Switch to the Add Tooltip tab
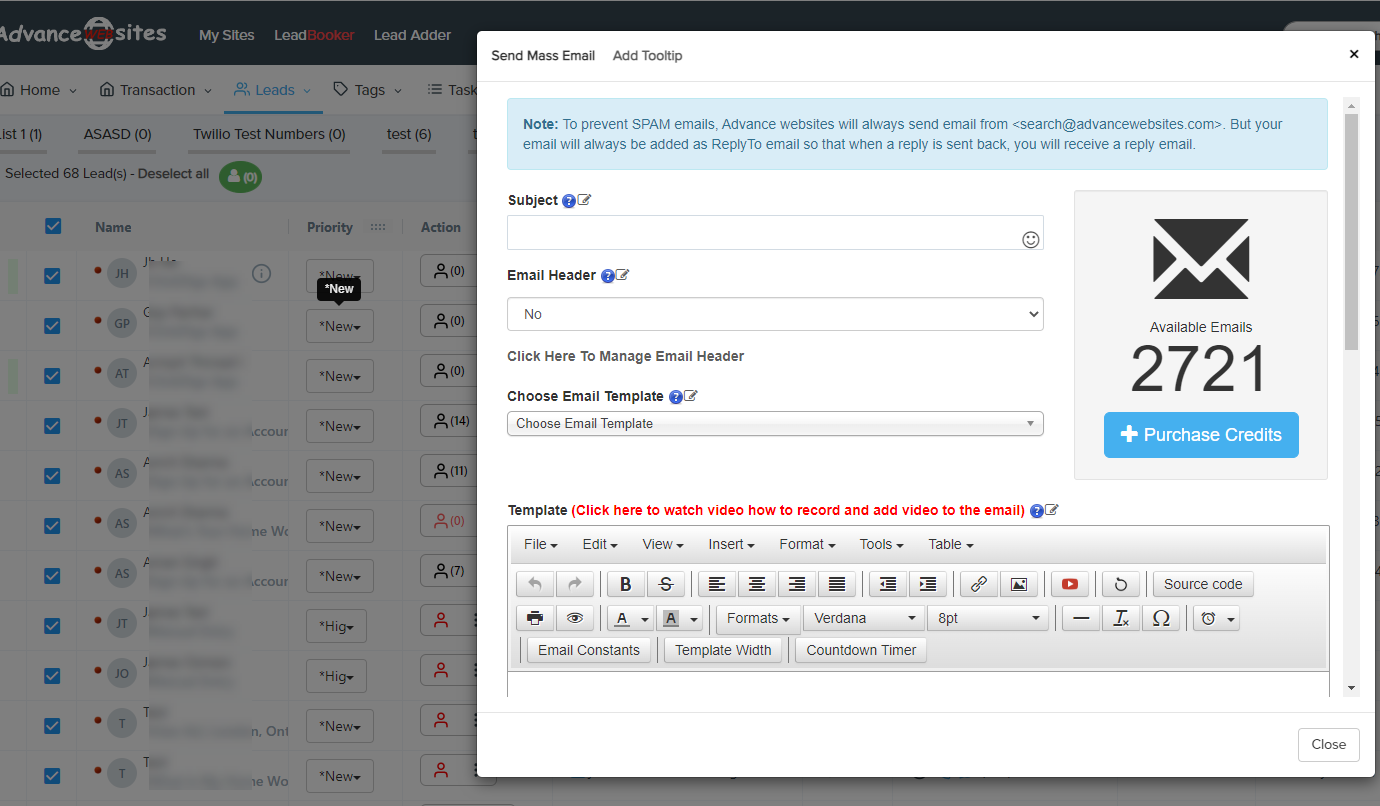Viewport: 1380px width, 806px height. point(647,55)
